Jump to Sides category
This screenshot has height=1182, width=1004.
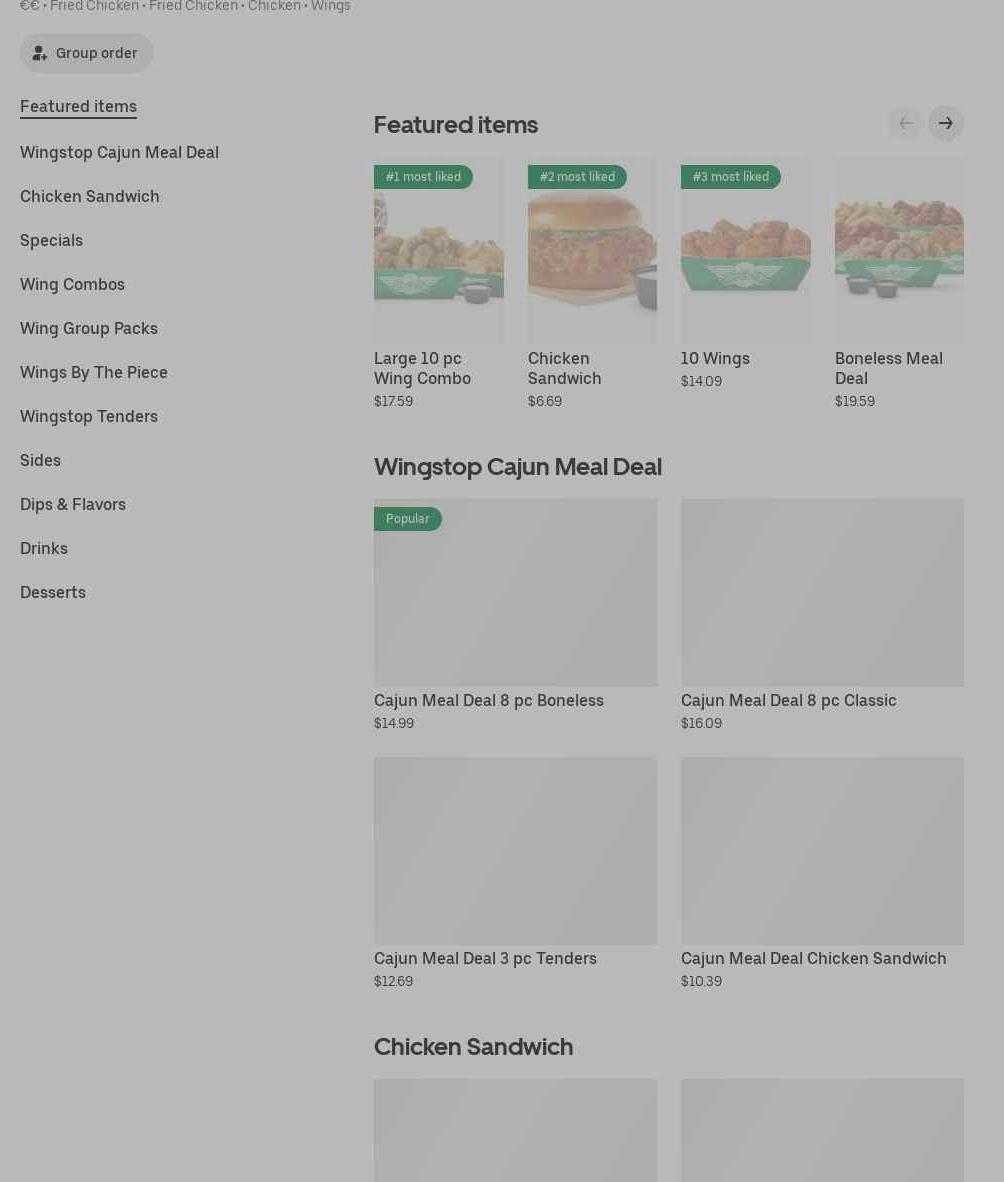click(41, 461)
